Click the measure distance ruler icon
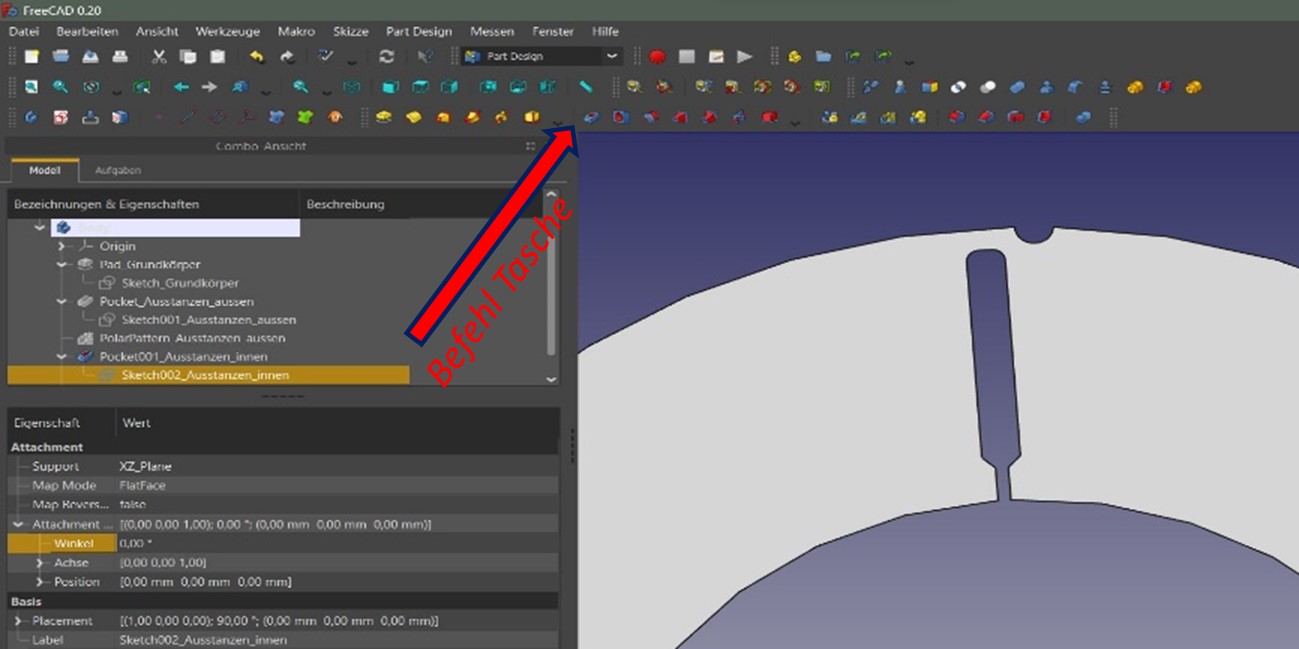 tap(586, 88)
